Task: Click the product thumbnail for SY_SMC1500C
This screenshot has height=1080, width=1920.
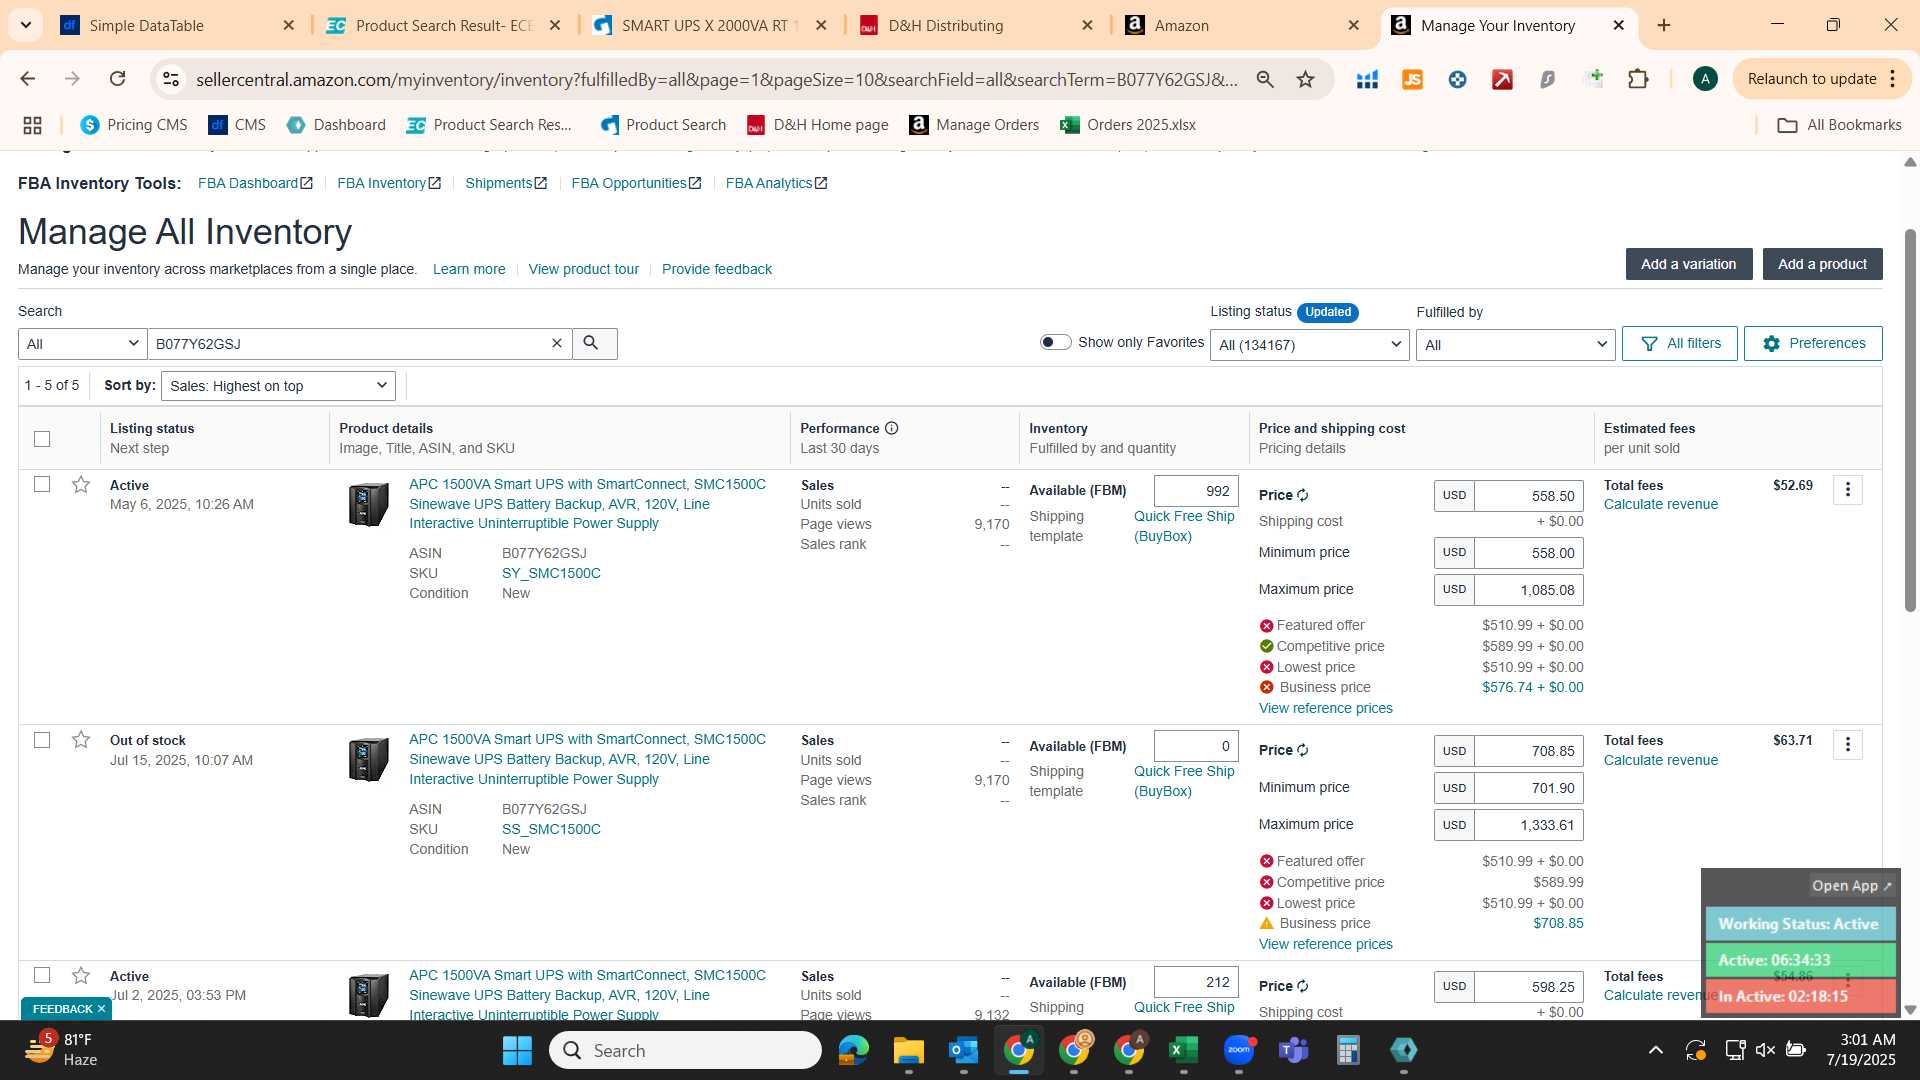Action: [x=368, y=504]
